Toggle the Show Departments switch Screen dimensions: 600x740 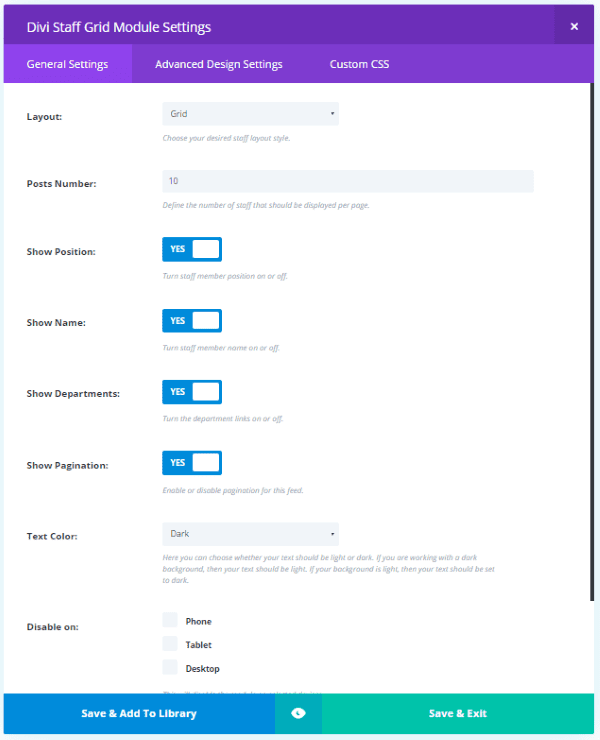tap(192, 392)
